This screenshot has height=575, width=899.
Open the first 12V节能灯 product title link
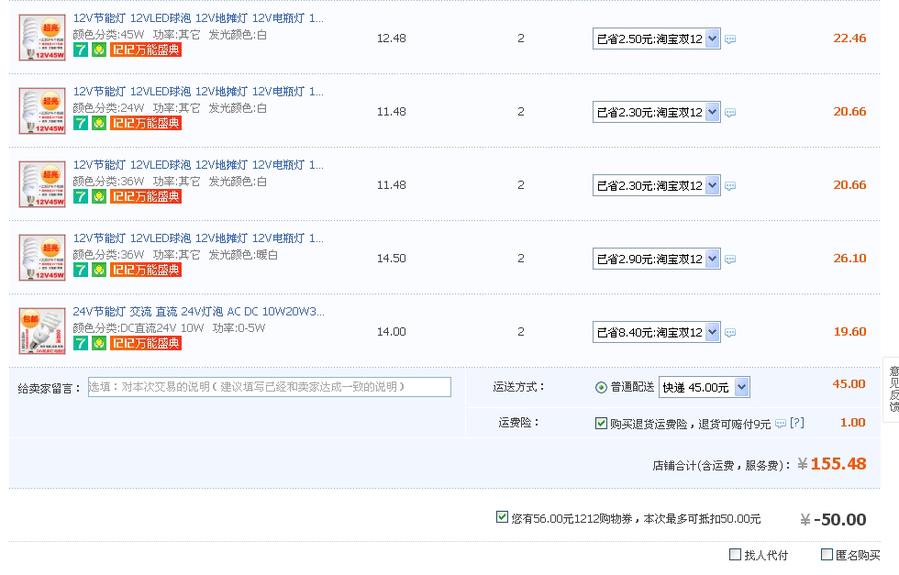tap(198, 19)
